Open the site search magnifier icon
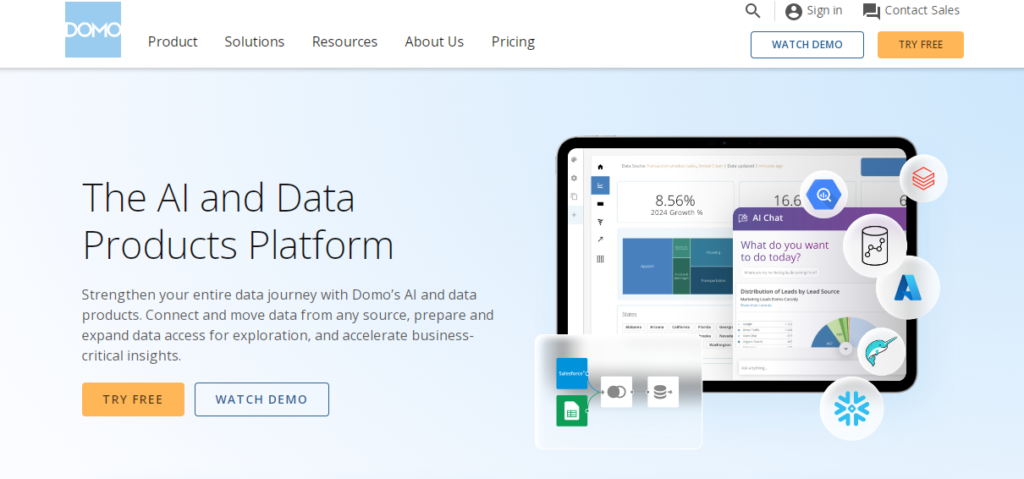 point(753,10)
